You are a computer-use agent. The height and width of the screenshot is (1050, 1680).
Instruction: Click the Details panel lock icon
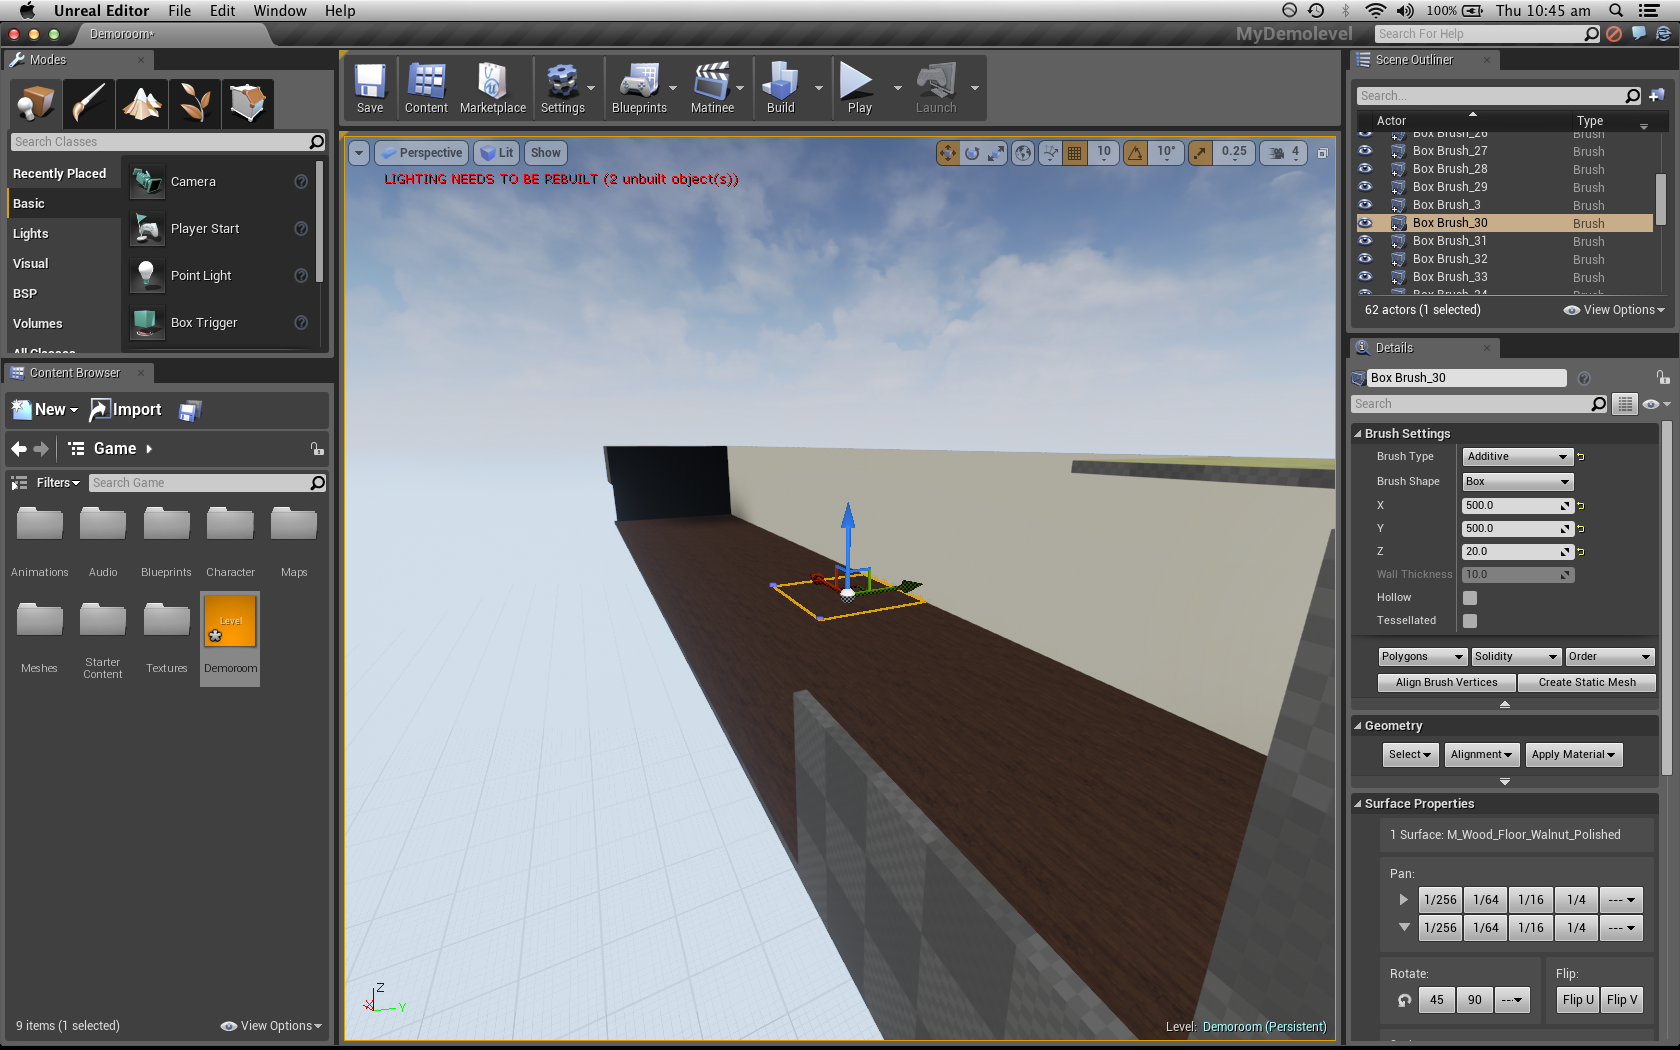click(x=1662, y=377)
